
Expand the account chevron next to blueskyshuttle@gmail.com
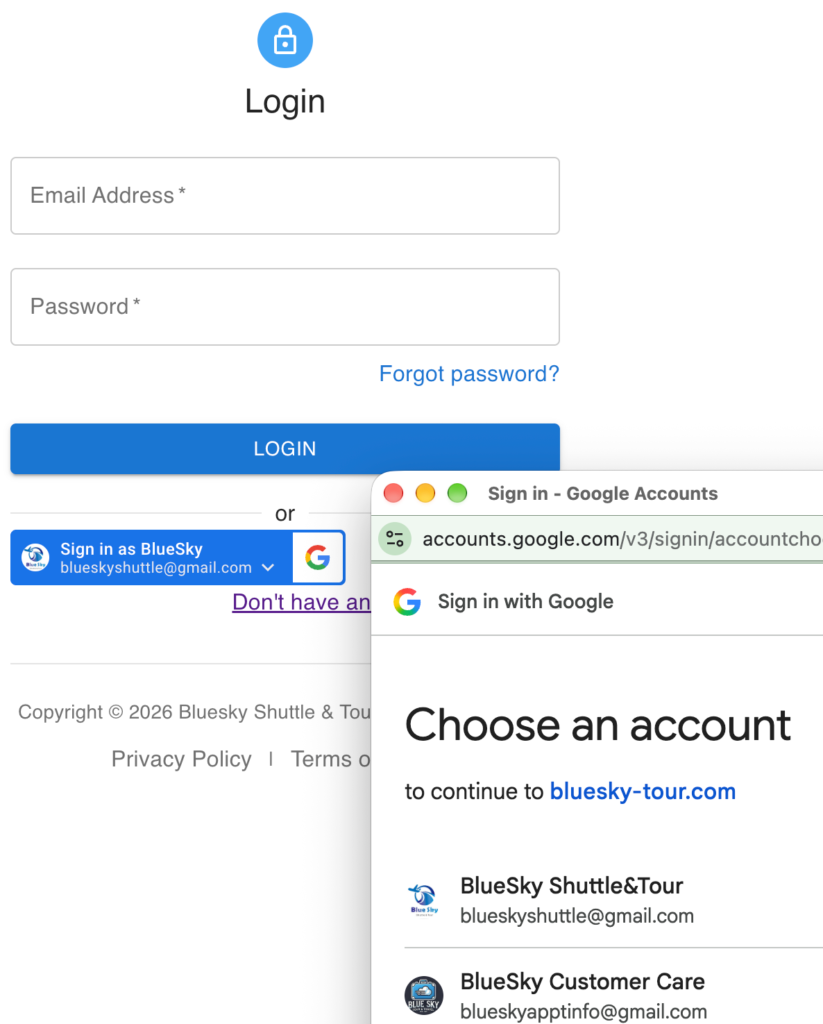point(268,568)
